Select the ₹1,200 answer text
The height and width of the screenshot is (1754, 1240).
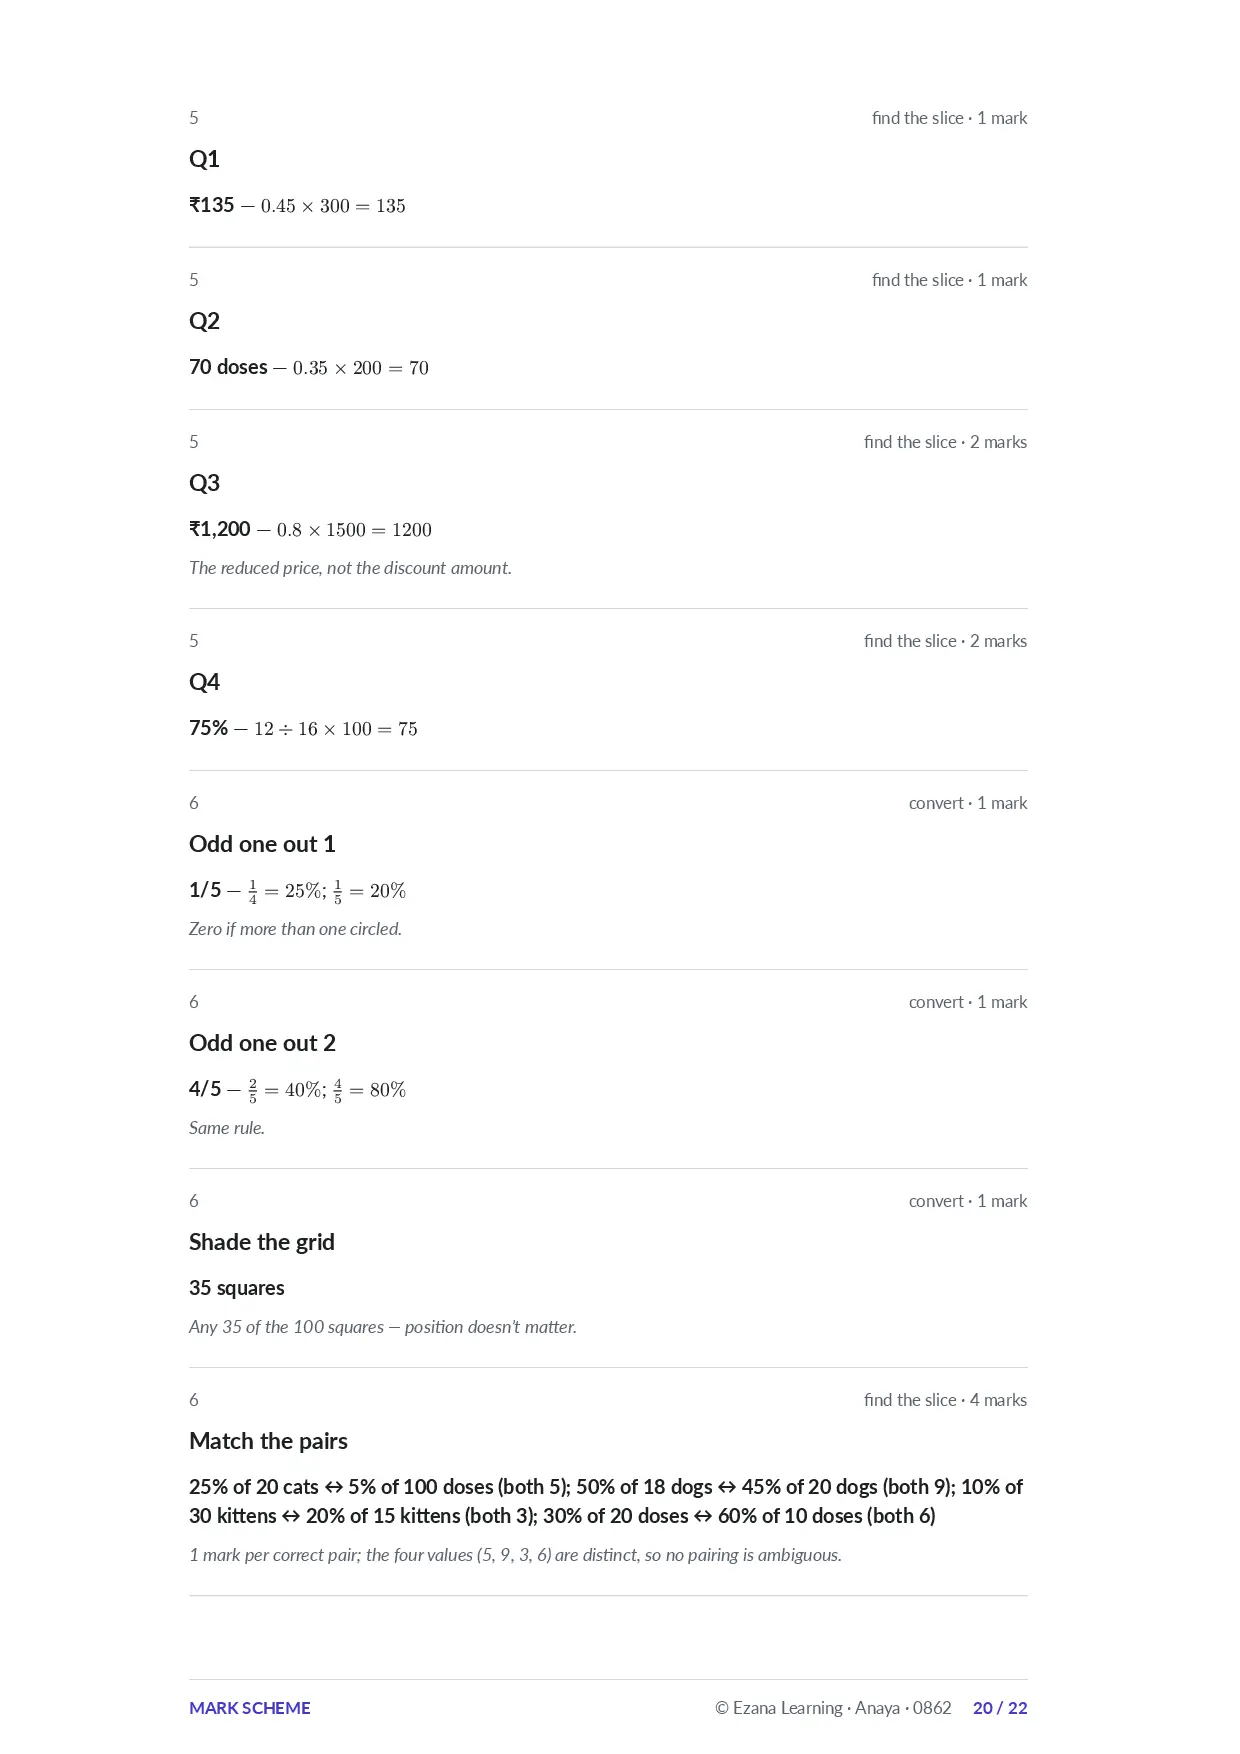(220, 529)
